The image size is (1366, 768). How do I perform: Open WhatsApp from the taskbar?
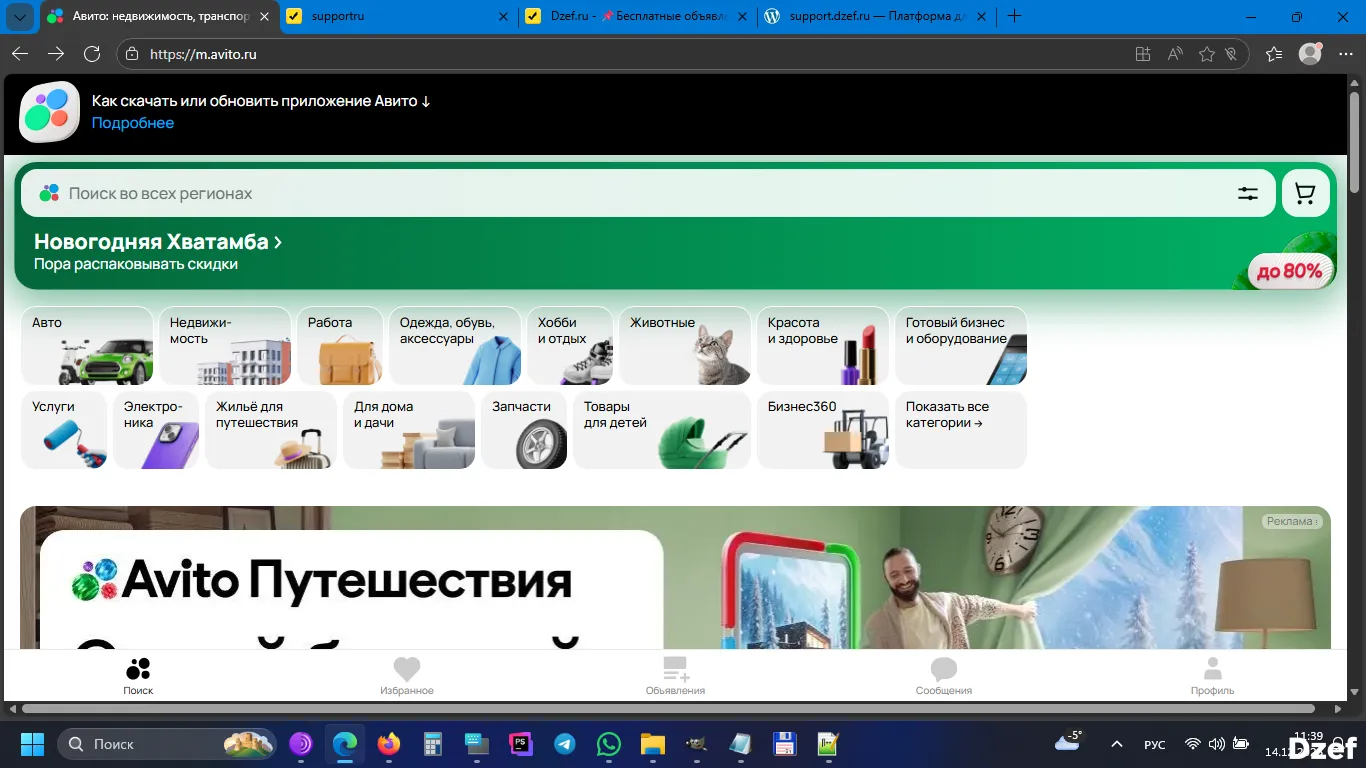coord(608,744)
